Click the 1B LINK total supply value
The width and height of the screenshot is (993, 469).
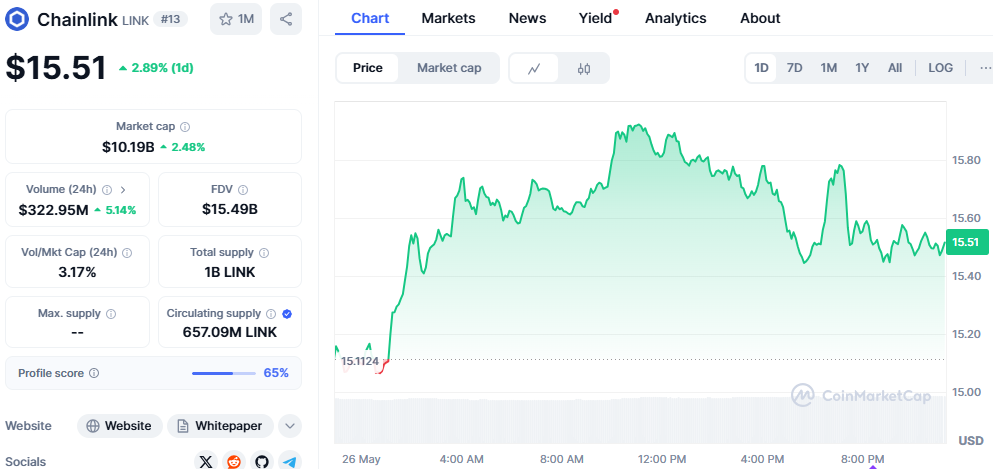pyautogui.click(x=230, y=273)
